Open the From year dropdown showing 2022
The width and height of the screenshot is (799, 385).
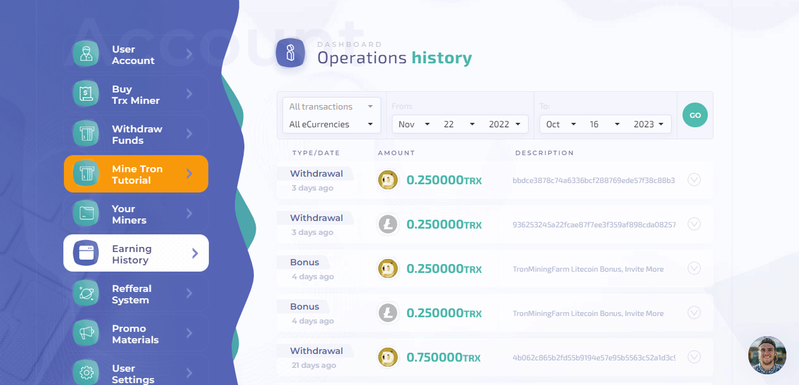504,124
